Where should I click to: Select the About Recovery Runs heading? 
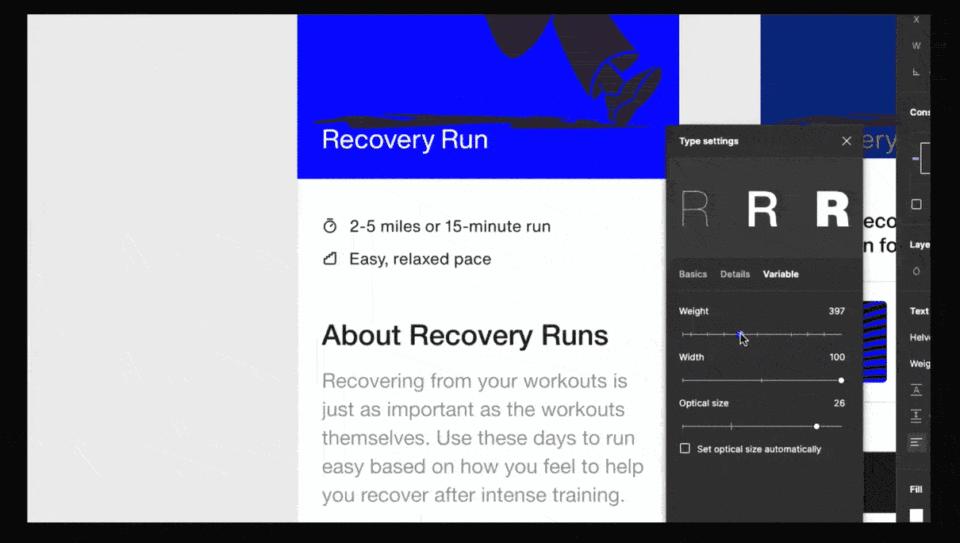pyautogui.click(x=465, y=335)
